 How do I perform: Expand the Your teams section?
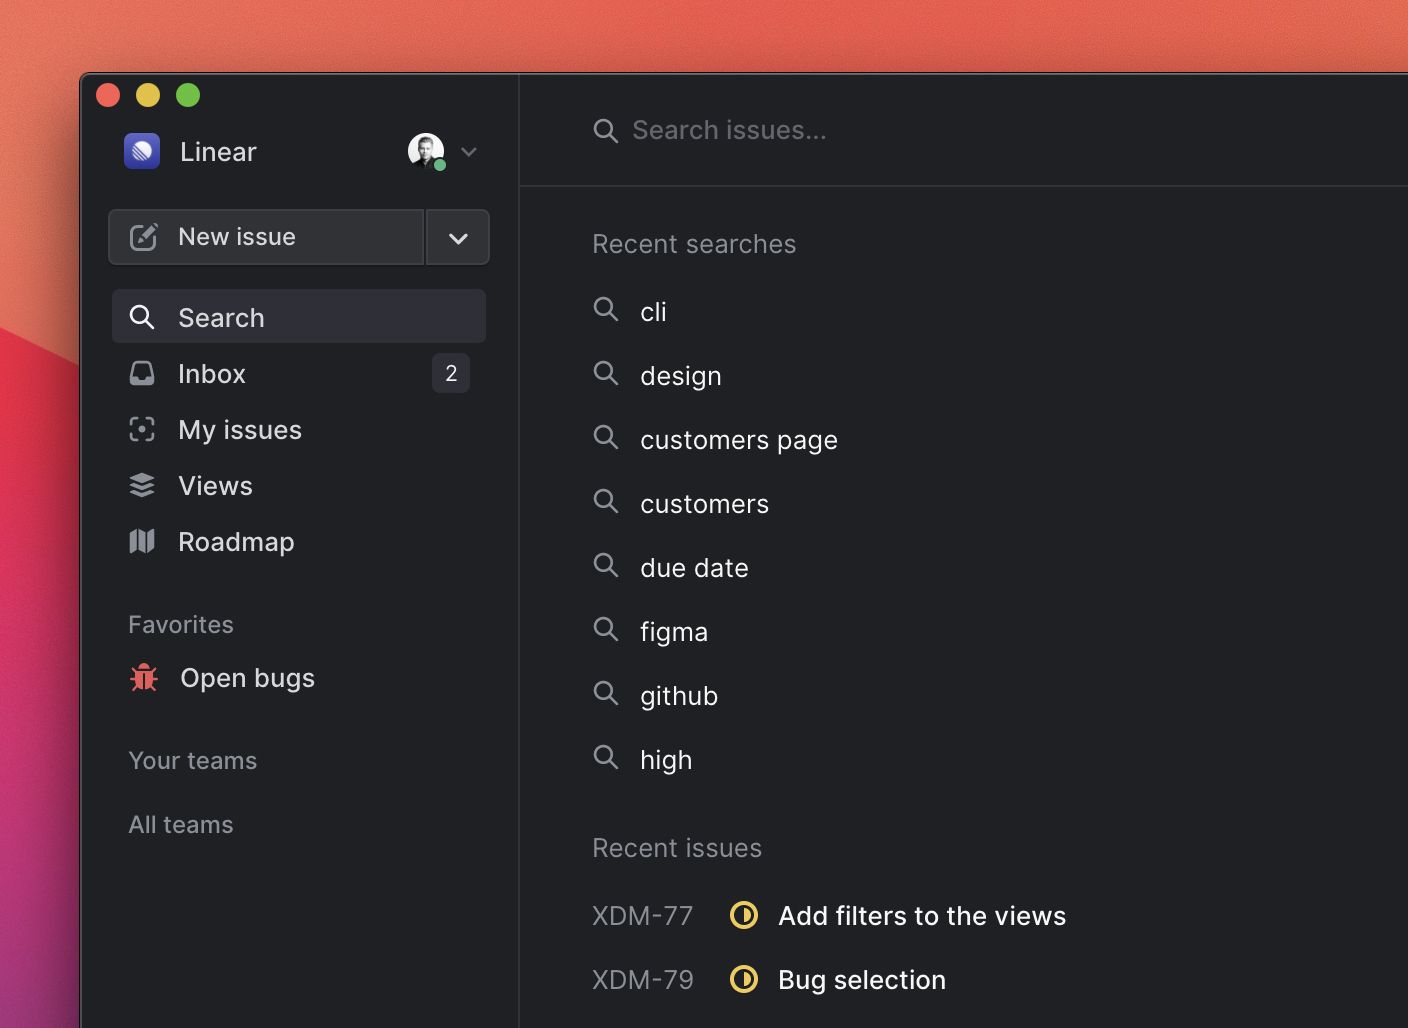[x=193, y=761]
